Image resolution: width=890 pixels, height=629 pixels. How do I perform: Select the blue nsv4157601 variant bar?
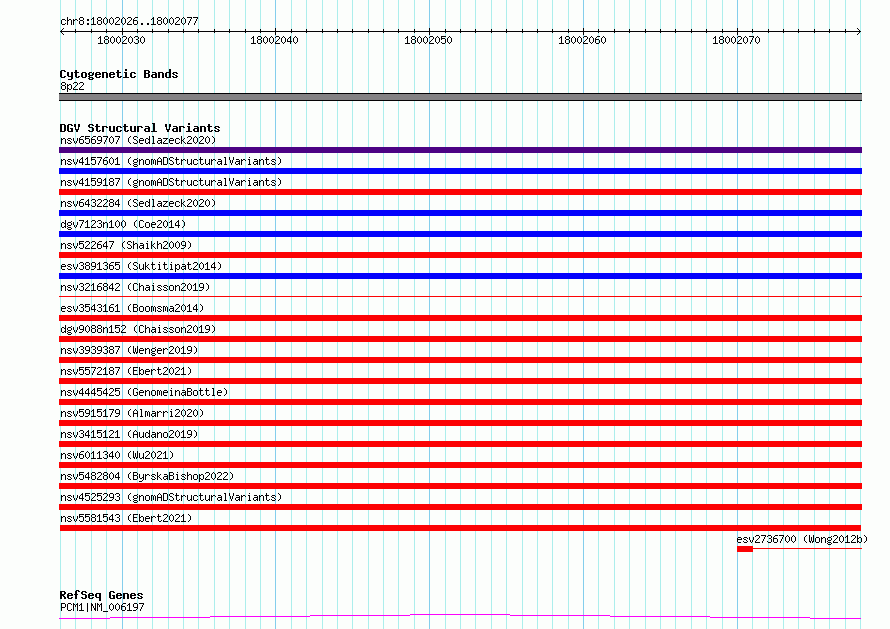tap(460, 171)
